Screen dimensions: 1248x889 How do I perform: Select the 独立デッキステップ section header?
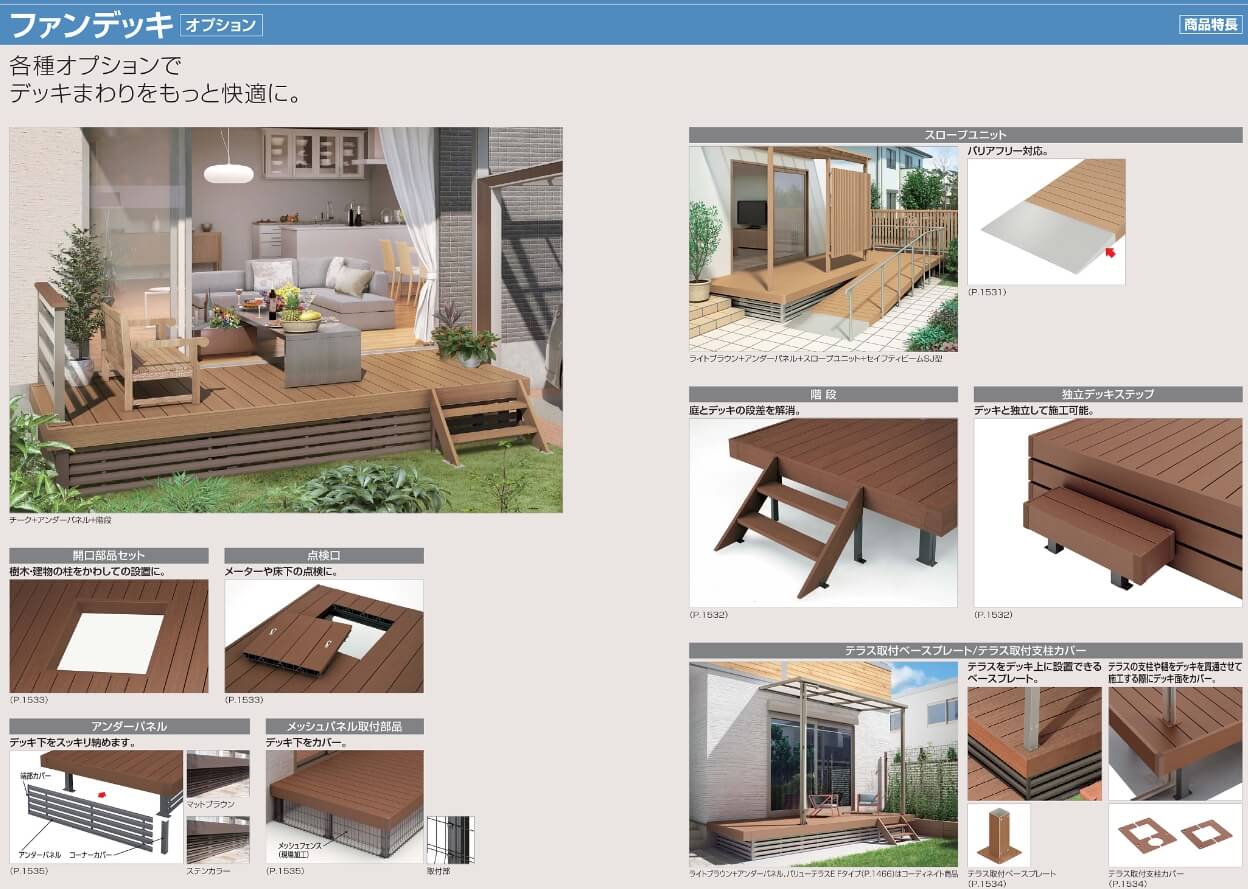1108,395
